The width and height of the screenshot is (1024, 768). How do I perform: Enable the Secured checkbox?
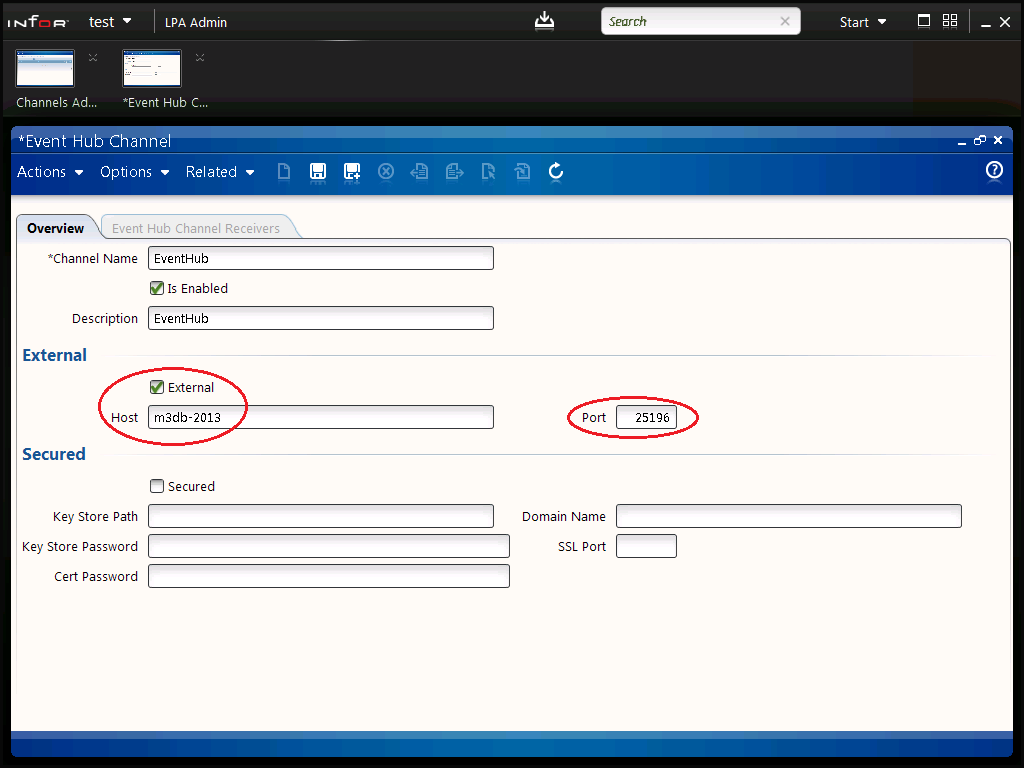coord(157,486)
